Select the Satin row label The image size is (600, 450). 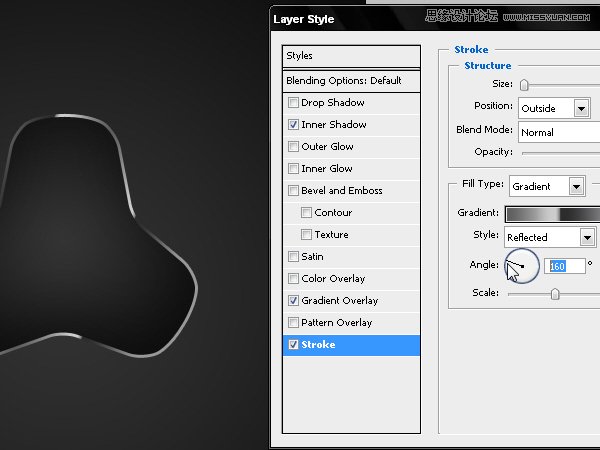(312, 257)
